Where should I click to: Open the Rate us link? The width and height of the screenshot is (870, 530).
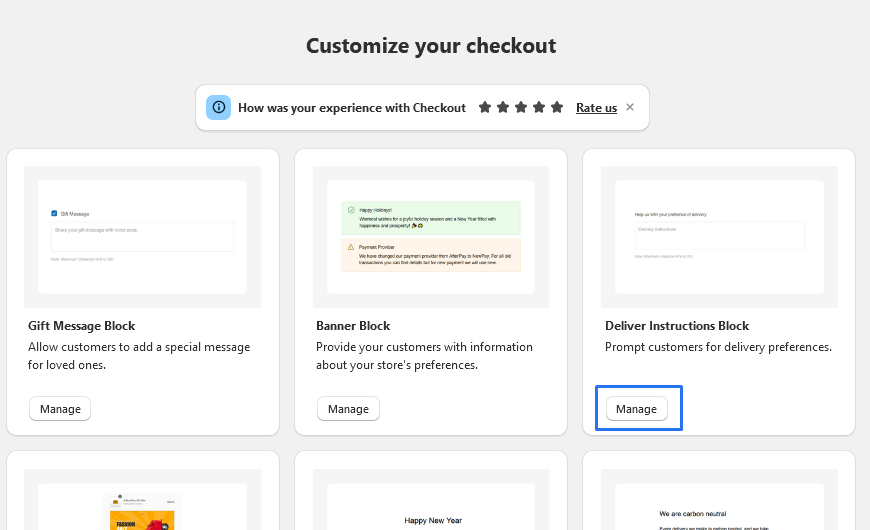pyautogui.click(x=596, y=108)
